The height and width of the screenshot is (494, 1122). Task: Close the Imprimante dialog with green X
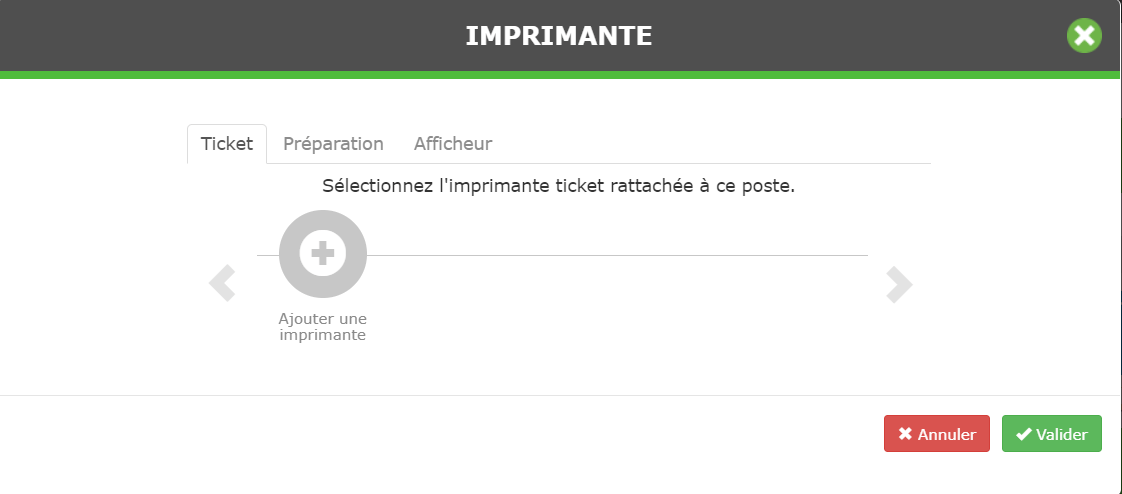pyautogui.click(x=1084, y=36)
